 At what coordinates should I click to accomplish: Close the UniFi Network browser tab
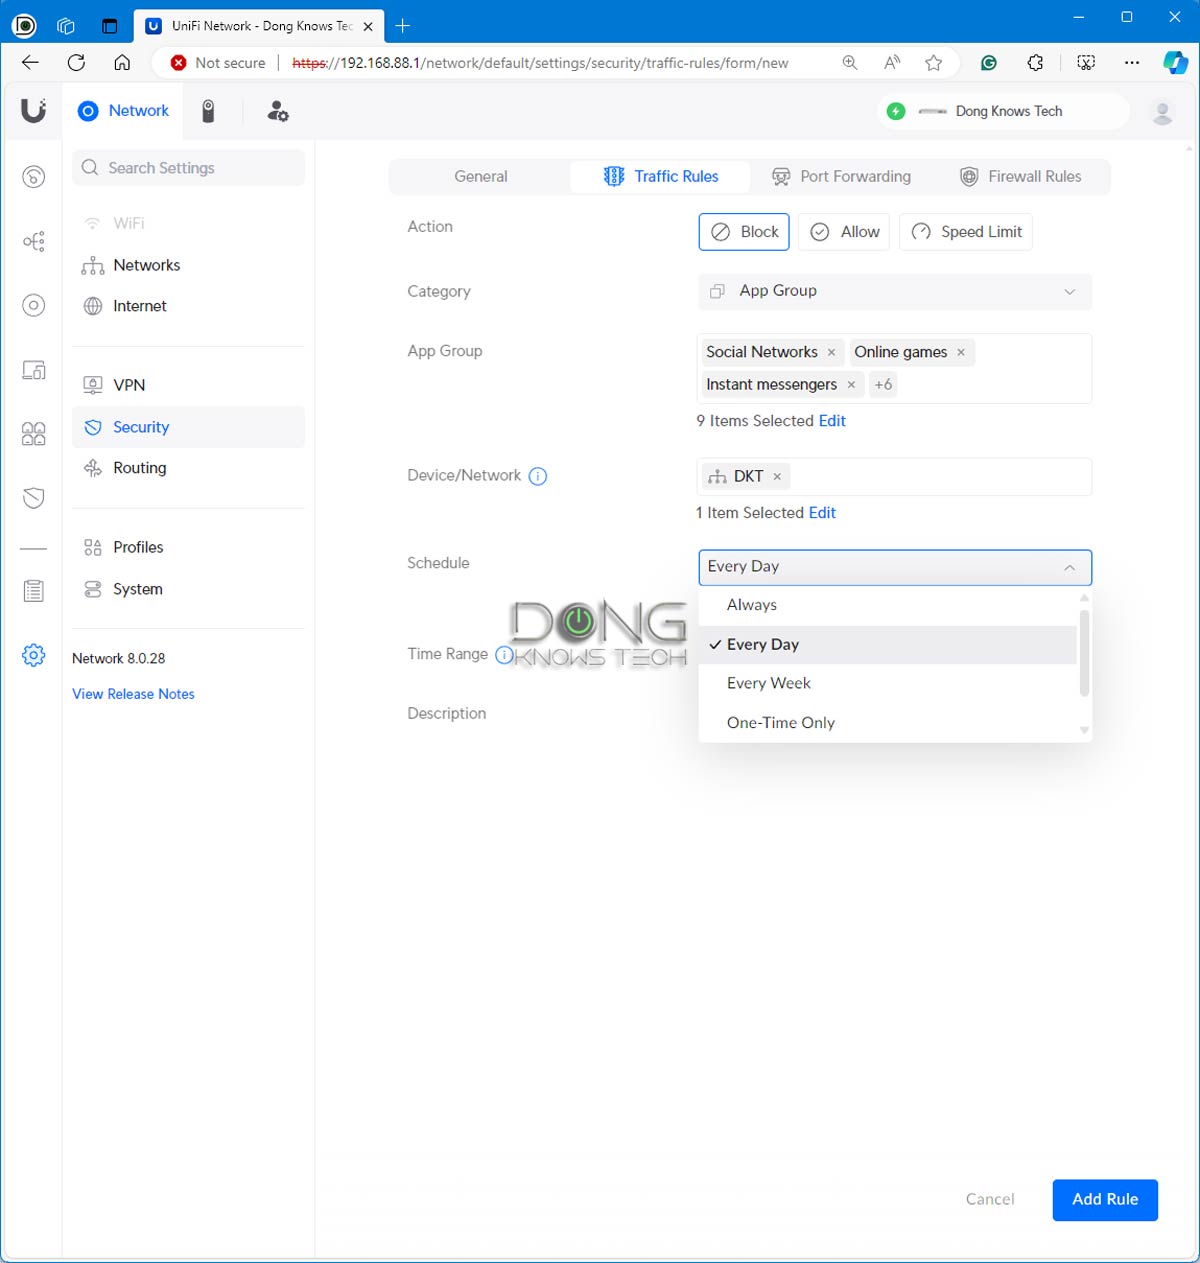pyautogui.click(x=368, y=26)
